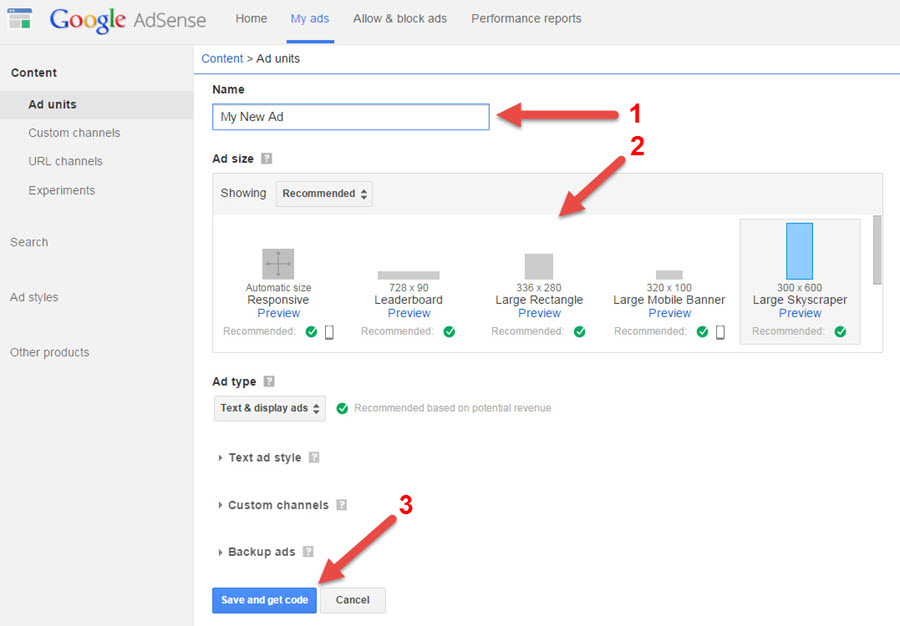Select the 300 x 600 Large Skyscraper thumbnail
Image resolution: width=900 pixels, height=626 pixels.
tap(800, 251)
